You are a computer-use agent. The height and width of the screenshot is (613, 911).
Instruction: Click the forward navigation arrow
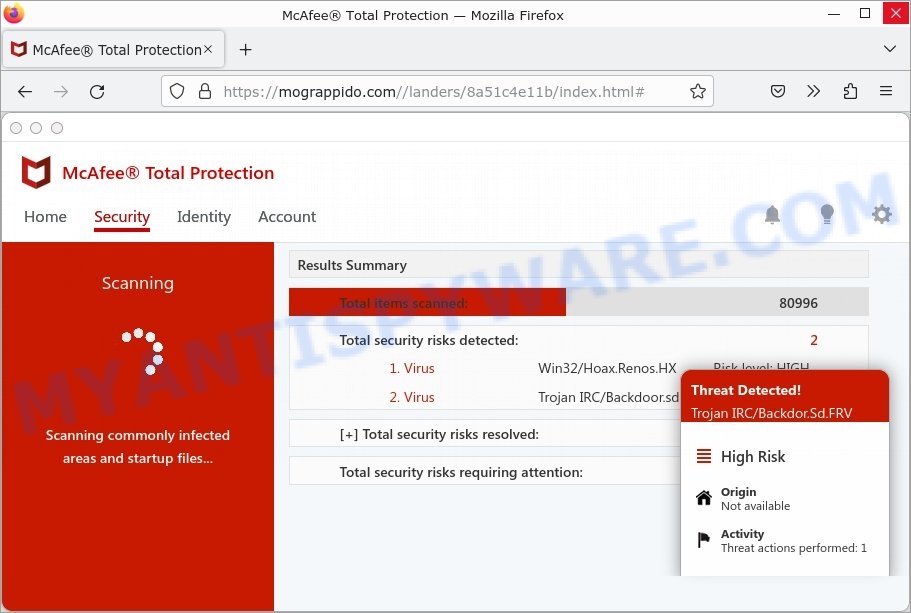pyautogui.click(x=61, y=91)
